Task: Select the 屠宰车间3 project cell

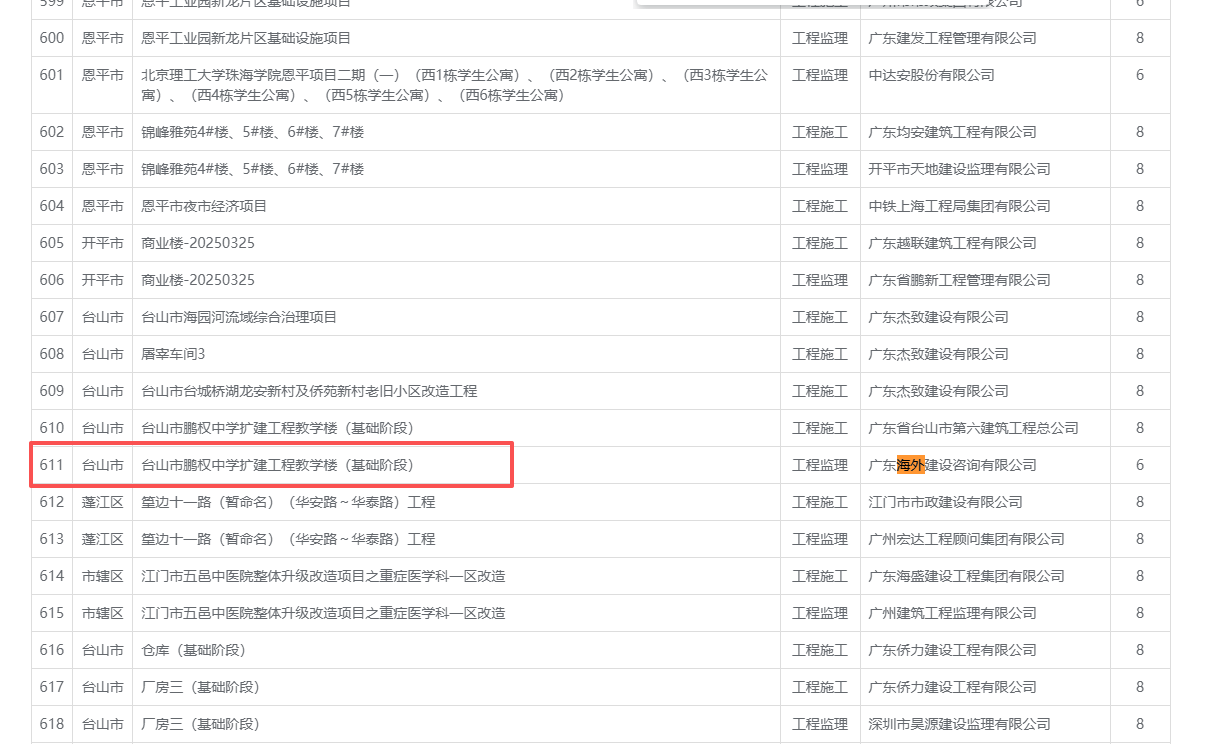Action: pyautogui.click(x=166, y=354)
